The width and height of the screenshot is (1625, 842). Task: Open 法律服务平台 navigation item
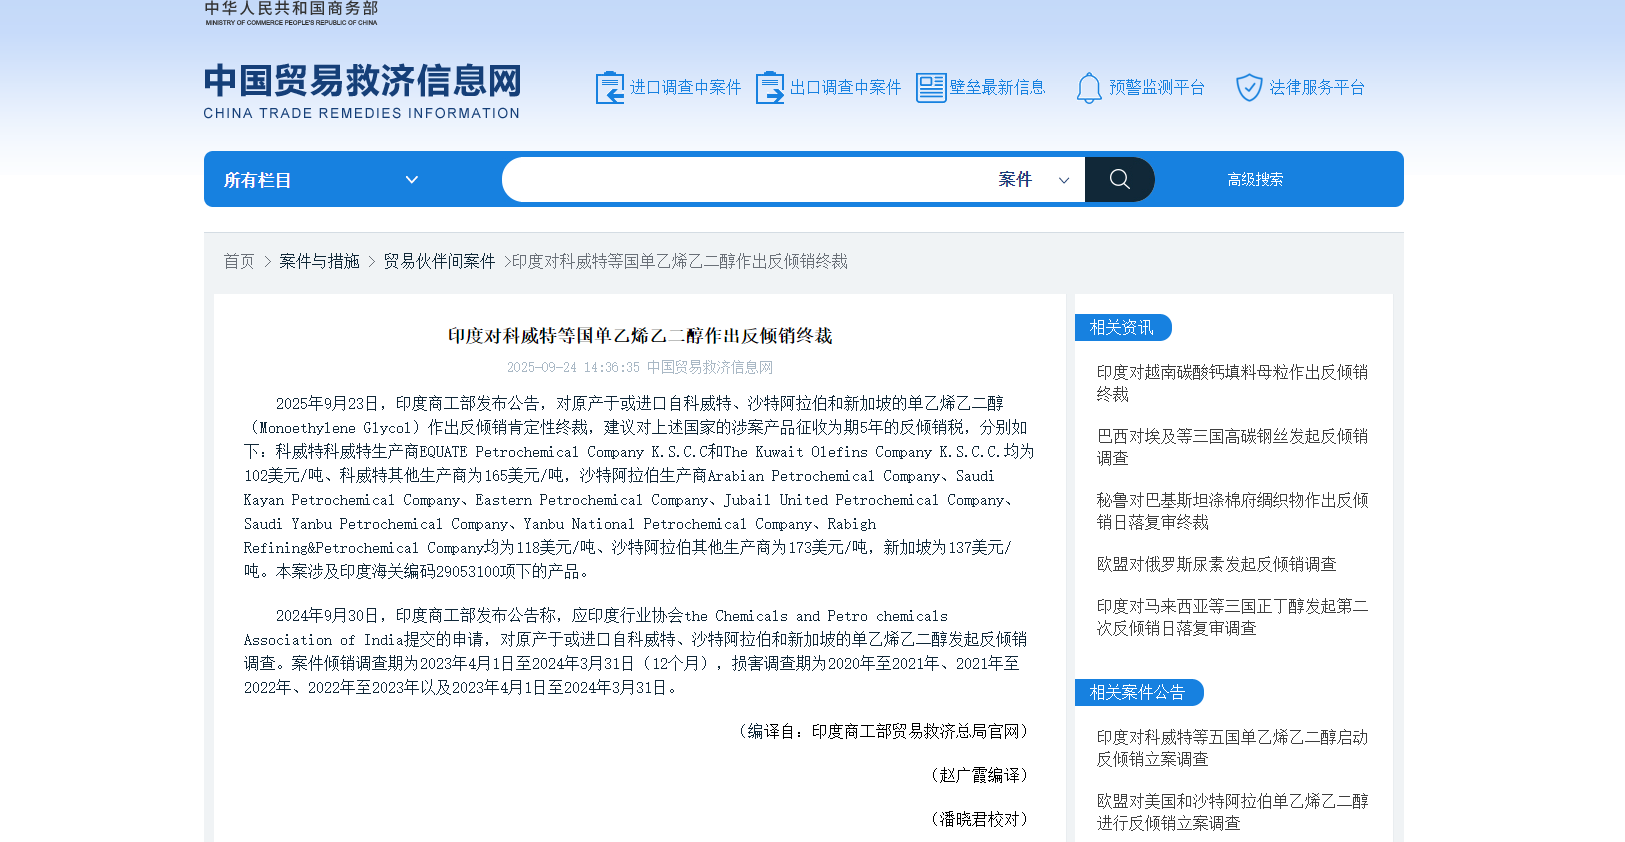[1316, 88]
